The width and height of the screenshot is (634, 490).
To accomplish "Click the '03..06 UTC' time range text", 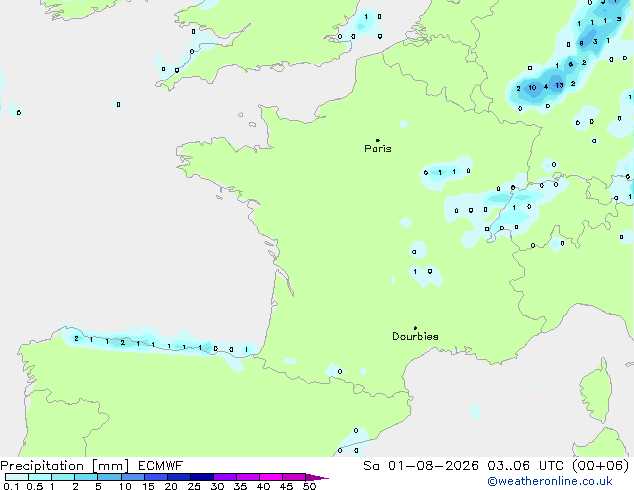I will 525,466.
